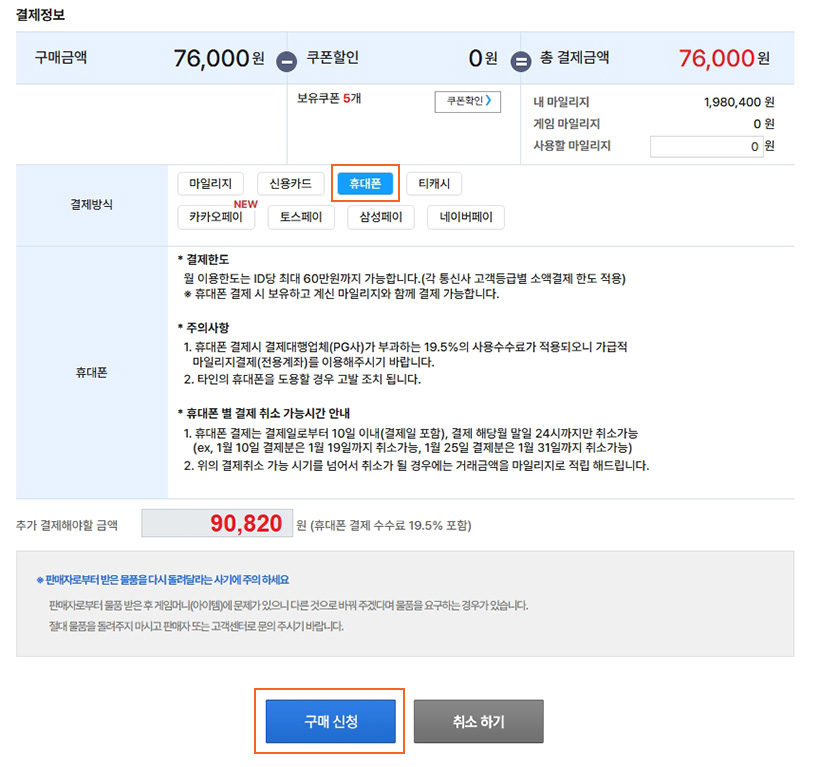
Task: Click the red NEW badge above 카카오페이
Action: [x=246, y=202]
